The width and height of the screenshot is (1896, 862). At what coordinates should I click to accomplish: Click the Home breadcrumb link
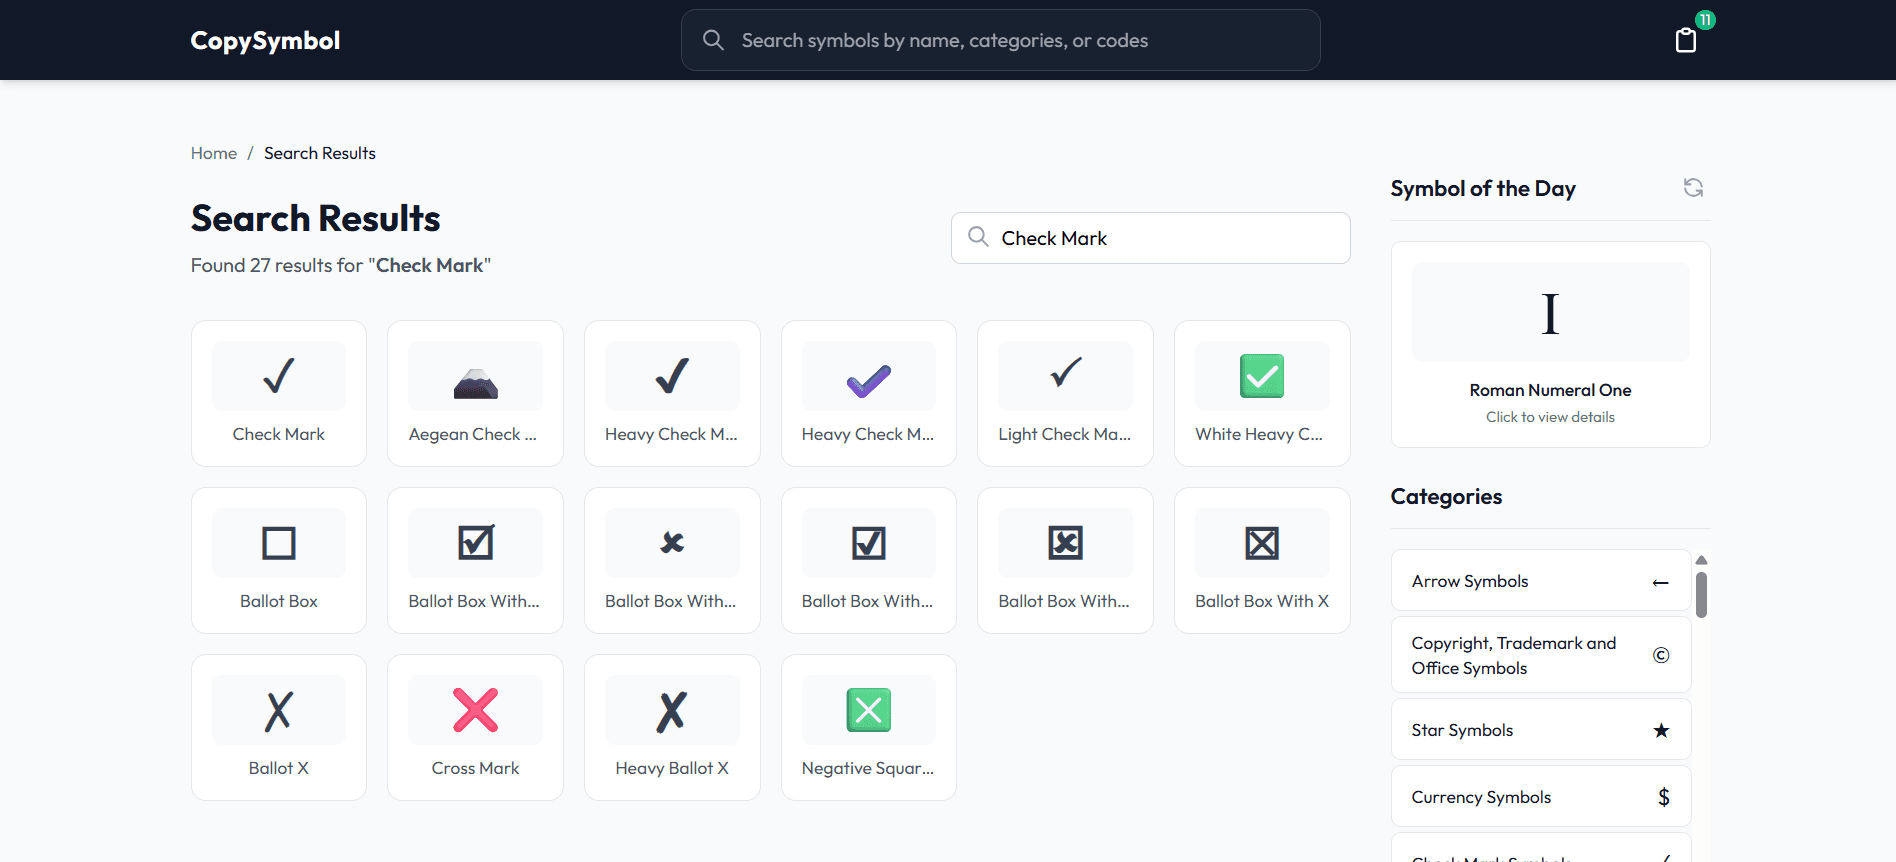click(214, 153)
